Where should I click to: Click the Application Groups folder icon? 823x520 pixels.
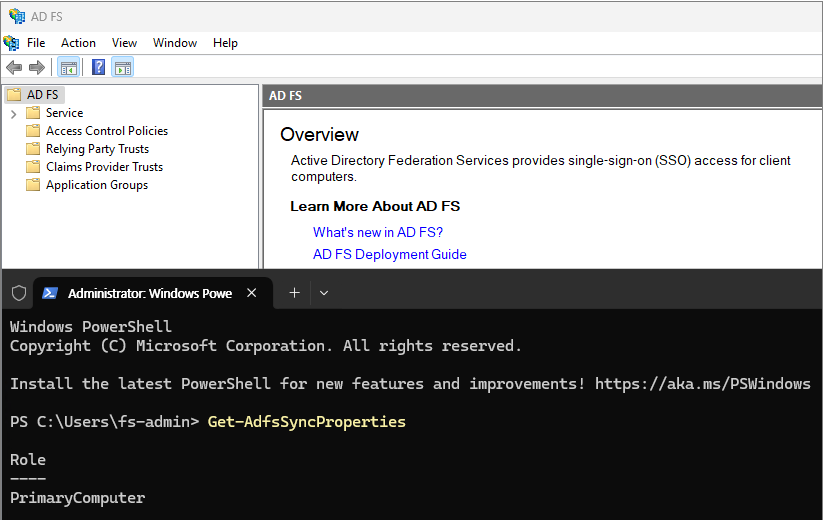point(33,185)
